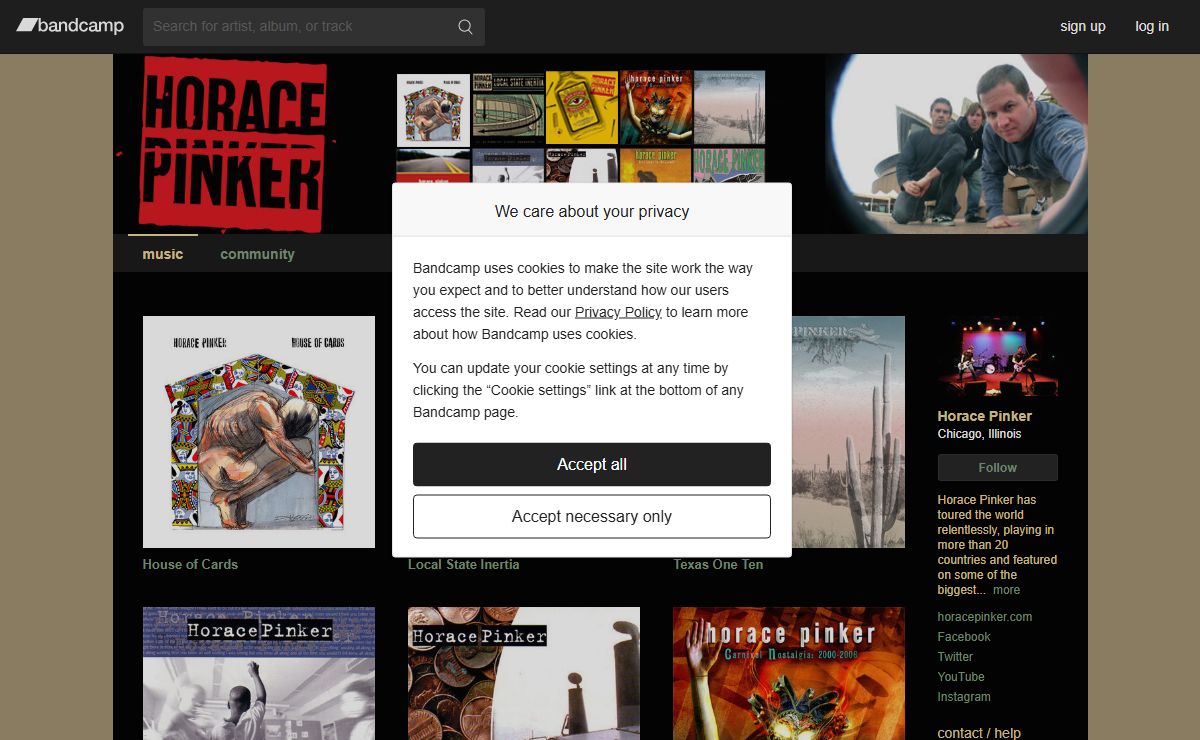Accept all cookies
Screen dimensions: 1200x740
coord(592,464)
